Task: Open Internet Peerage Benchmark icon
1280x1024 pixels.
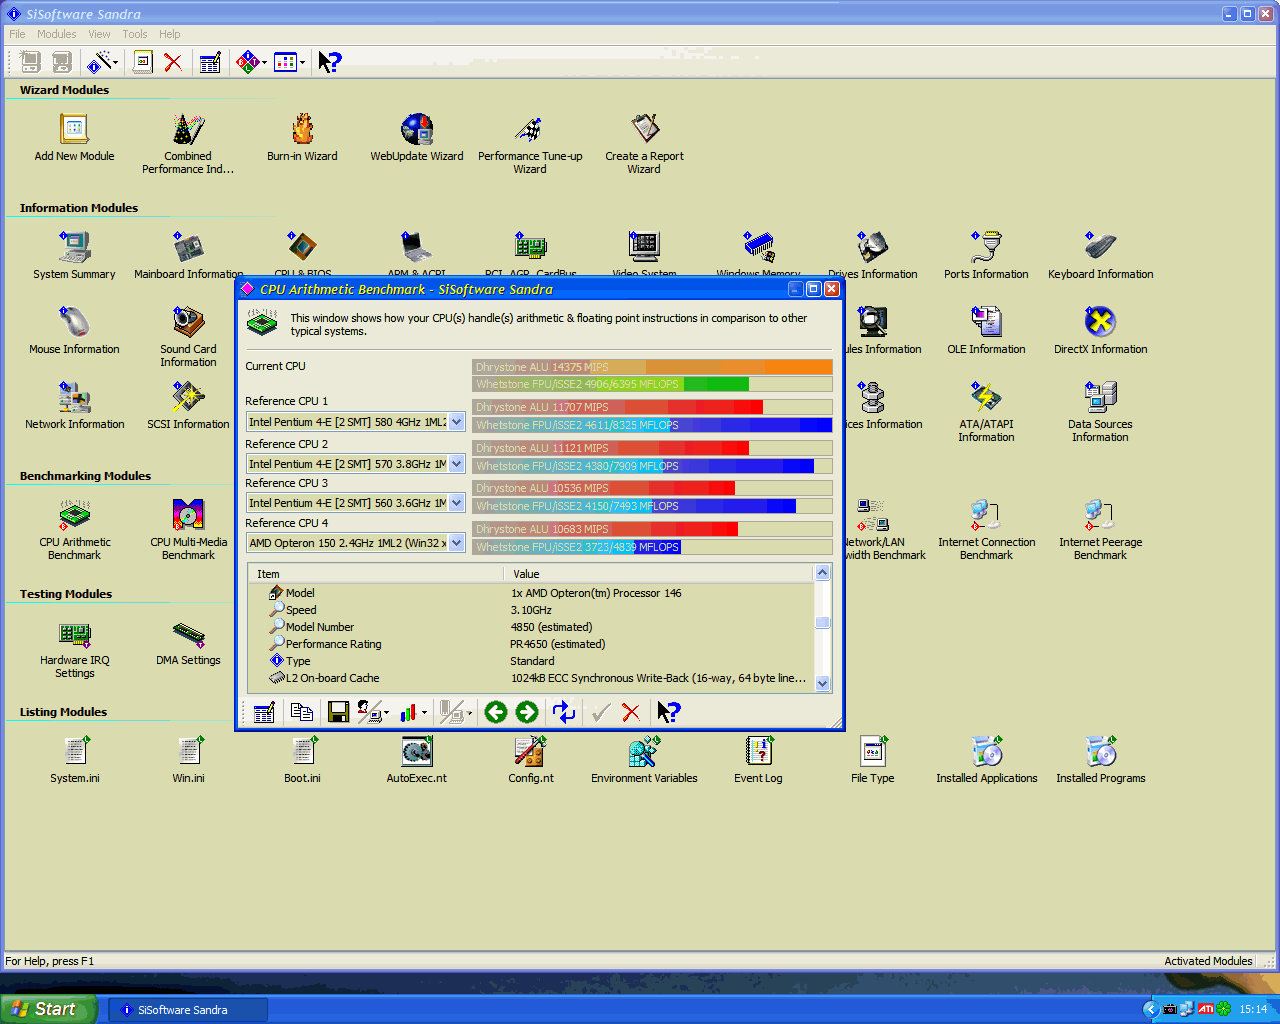Action: tap(1100, 515)
